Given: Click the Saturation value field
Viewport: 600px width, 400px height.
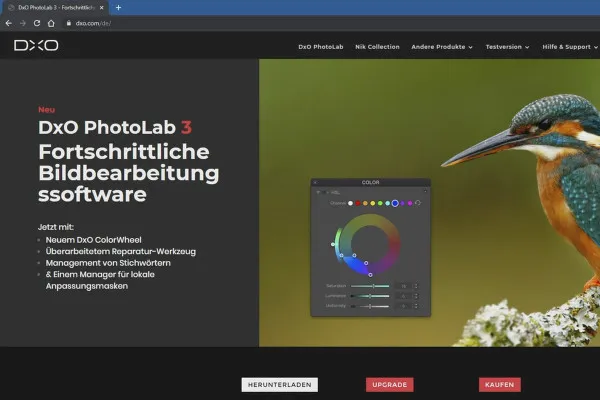Looking at the screenshot, I should (x=403, y=286).
